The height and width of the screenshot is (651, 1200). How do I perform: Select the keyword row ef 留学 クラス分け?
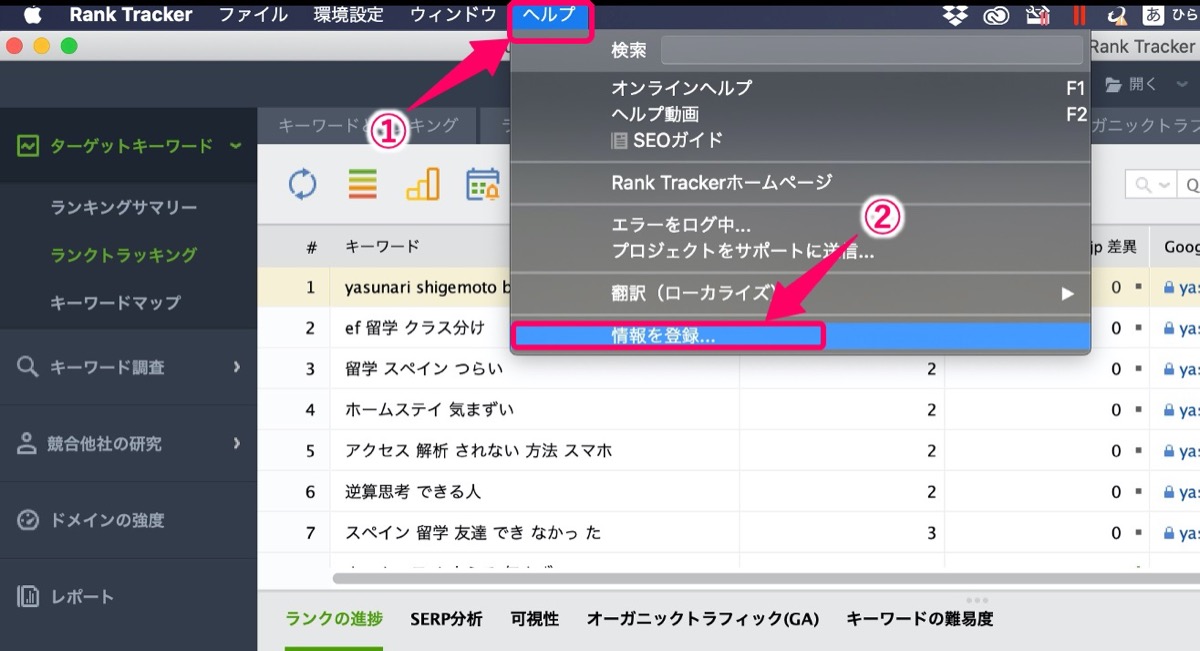[728, 328]
